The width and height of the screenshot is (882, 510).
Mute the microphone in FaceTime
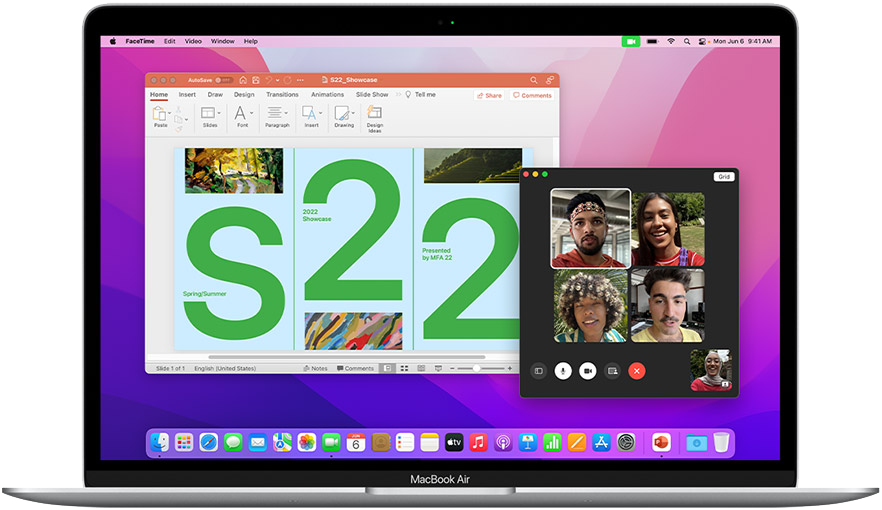click(x=563, y=371)
